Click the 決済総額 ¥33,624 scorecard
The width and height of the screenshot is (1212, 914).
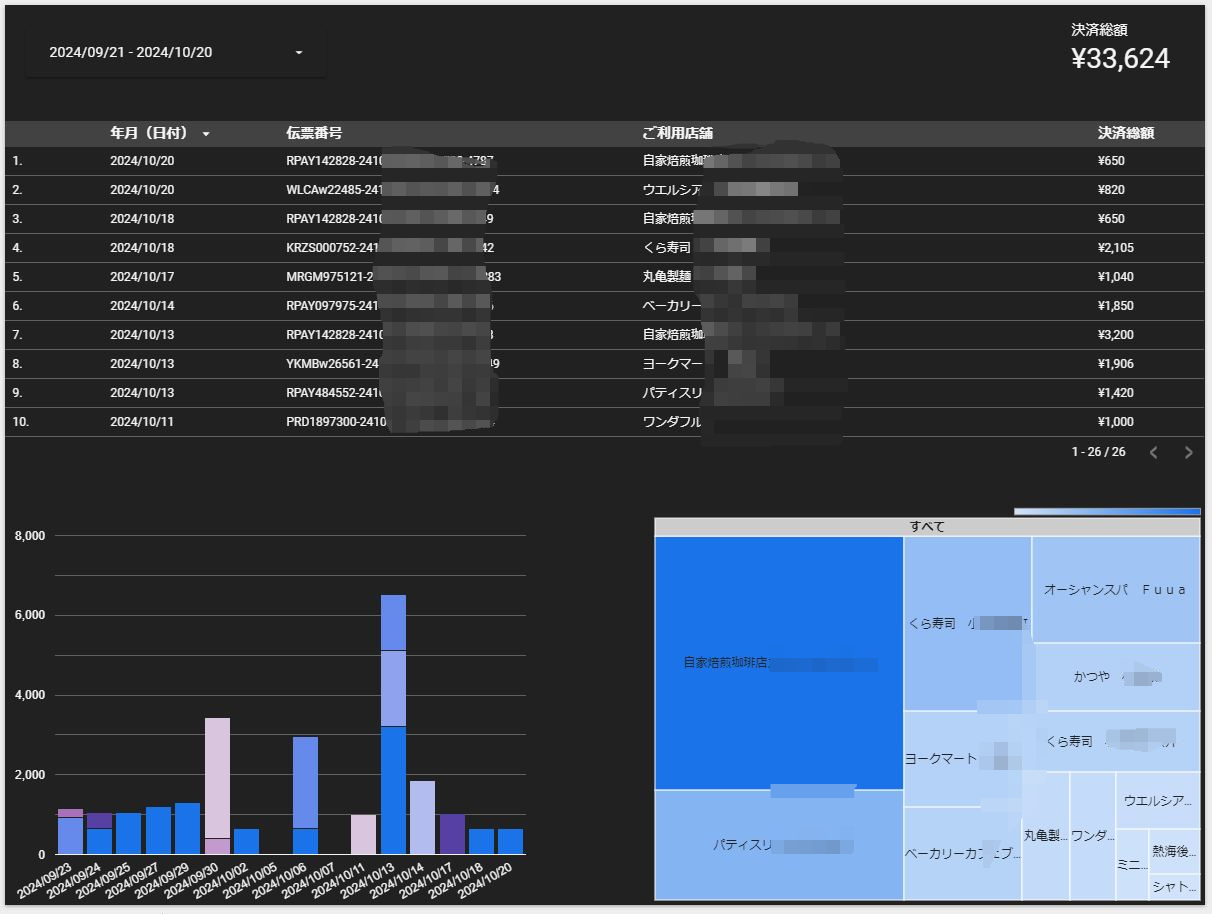point(1120,49)
